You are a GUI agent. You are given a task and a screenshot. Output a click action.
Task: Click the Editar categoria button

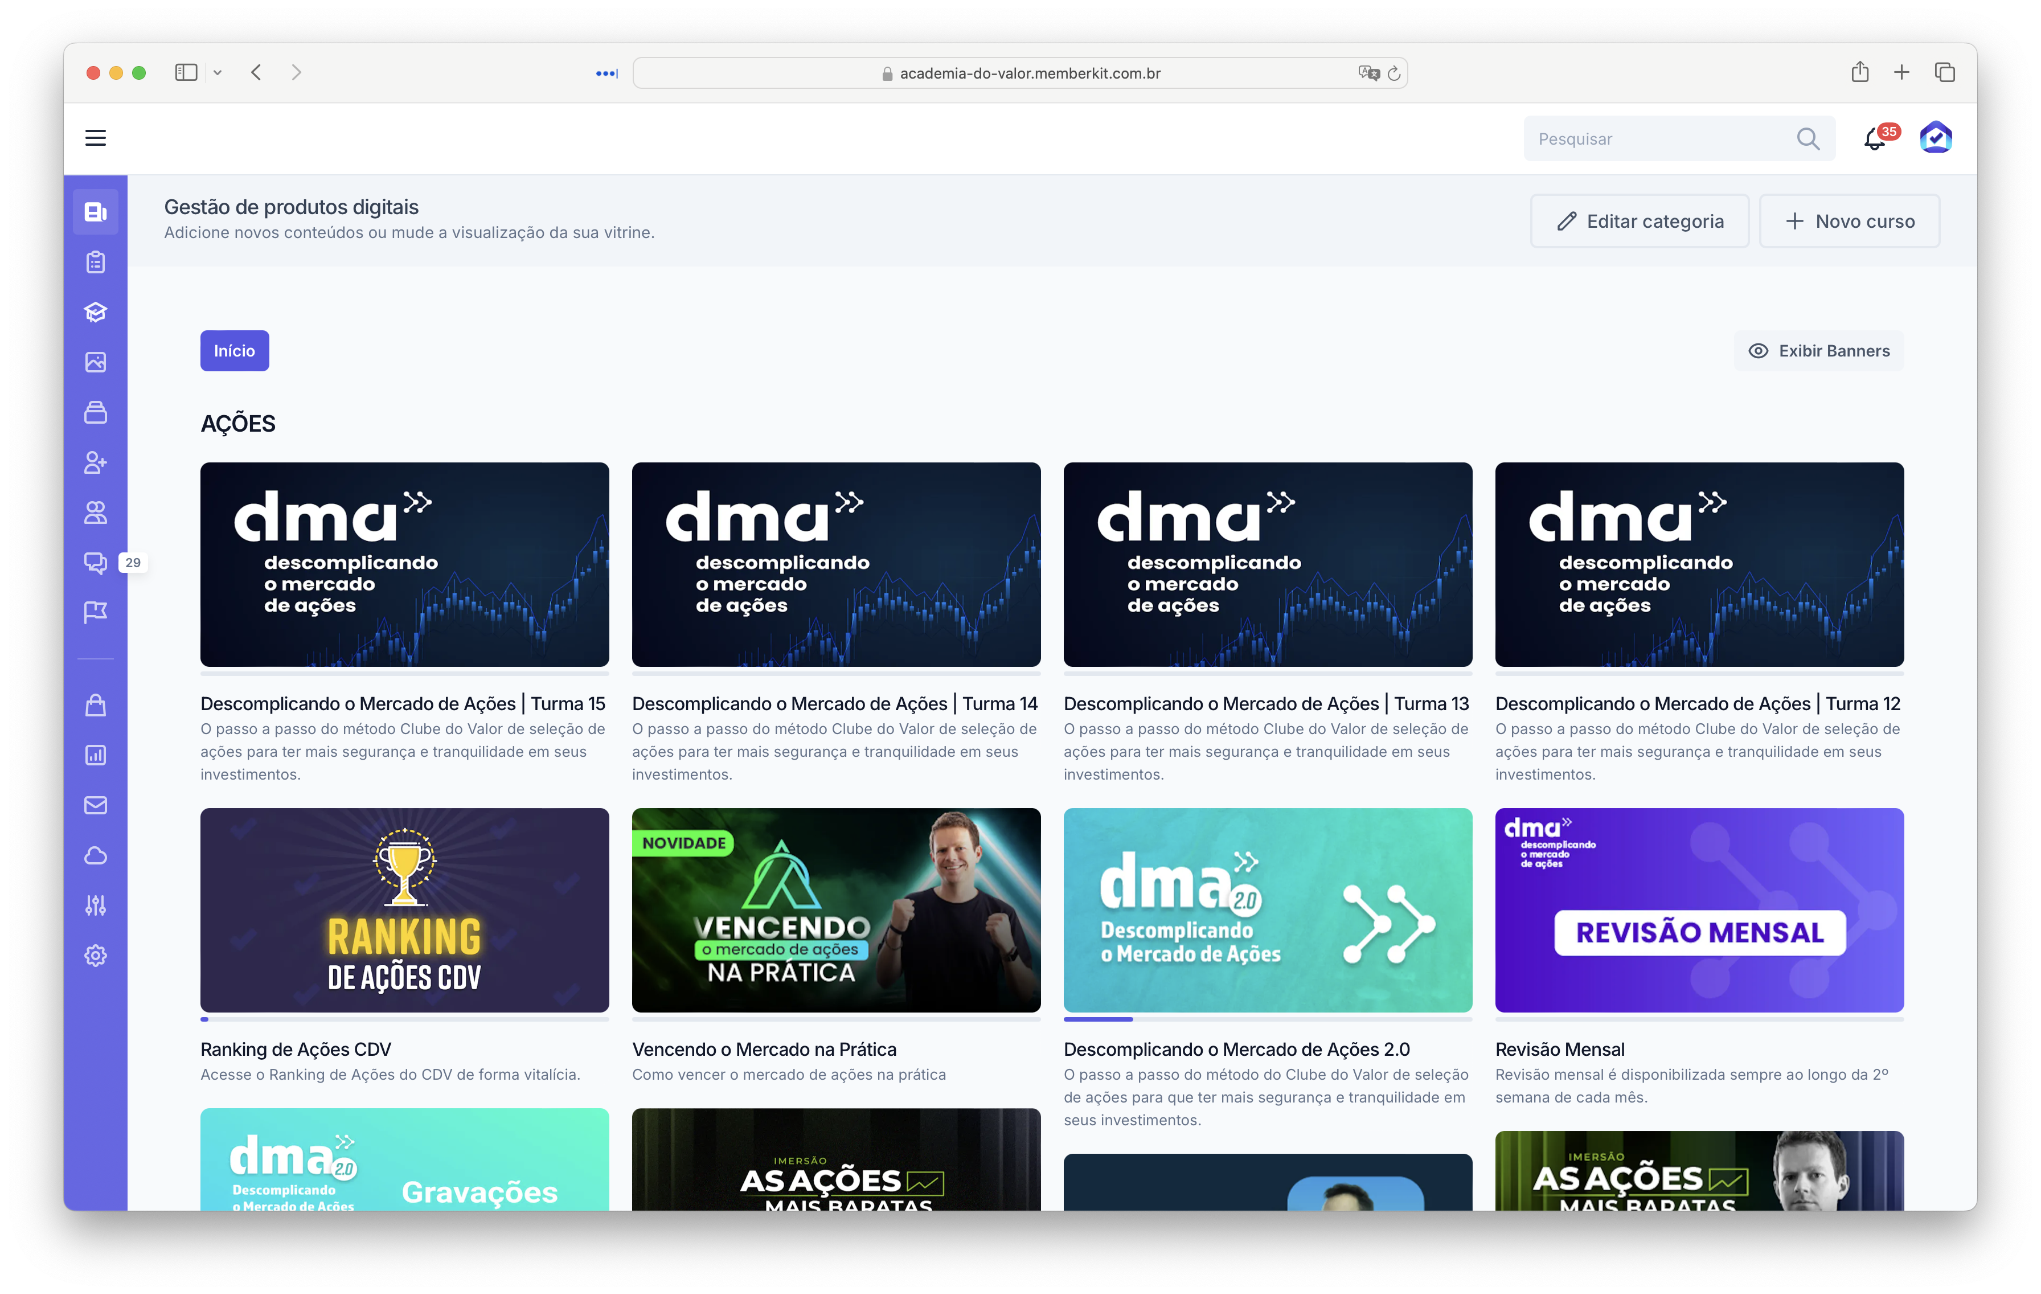point(1639,221)
